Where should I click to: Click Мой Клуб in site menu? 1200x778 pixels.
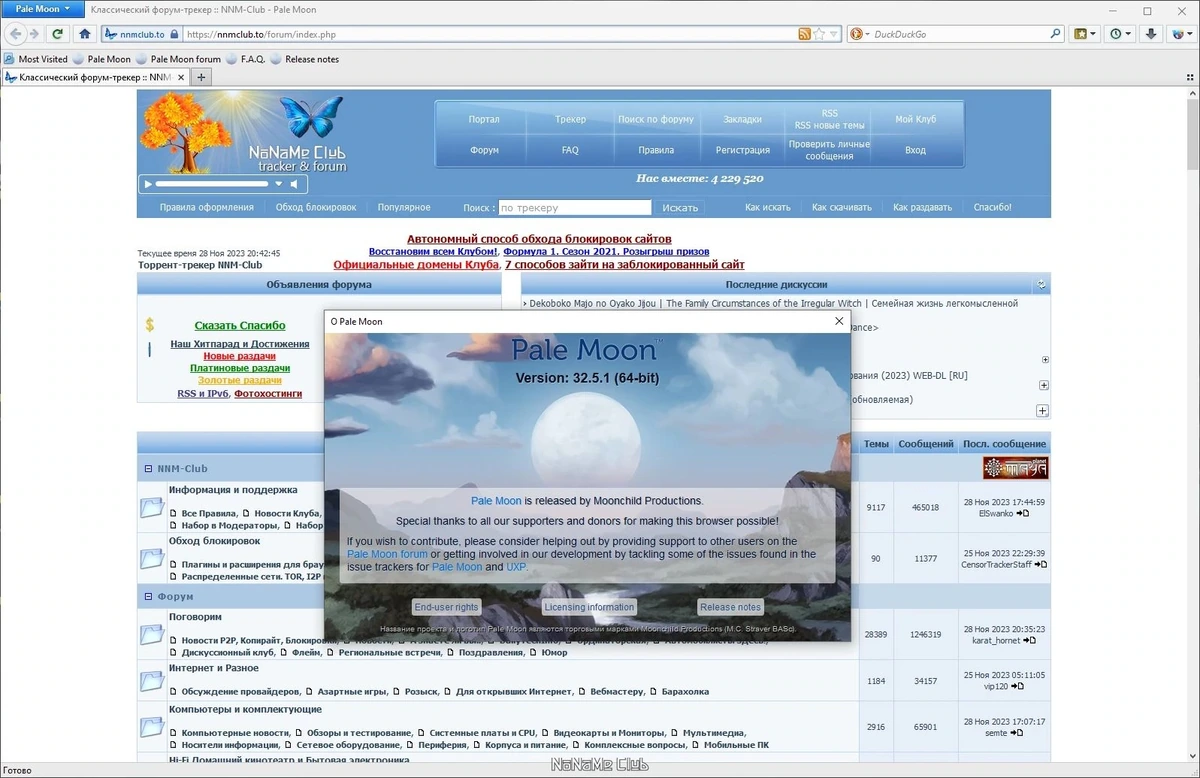(916, 119)
